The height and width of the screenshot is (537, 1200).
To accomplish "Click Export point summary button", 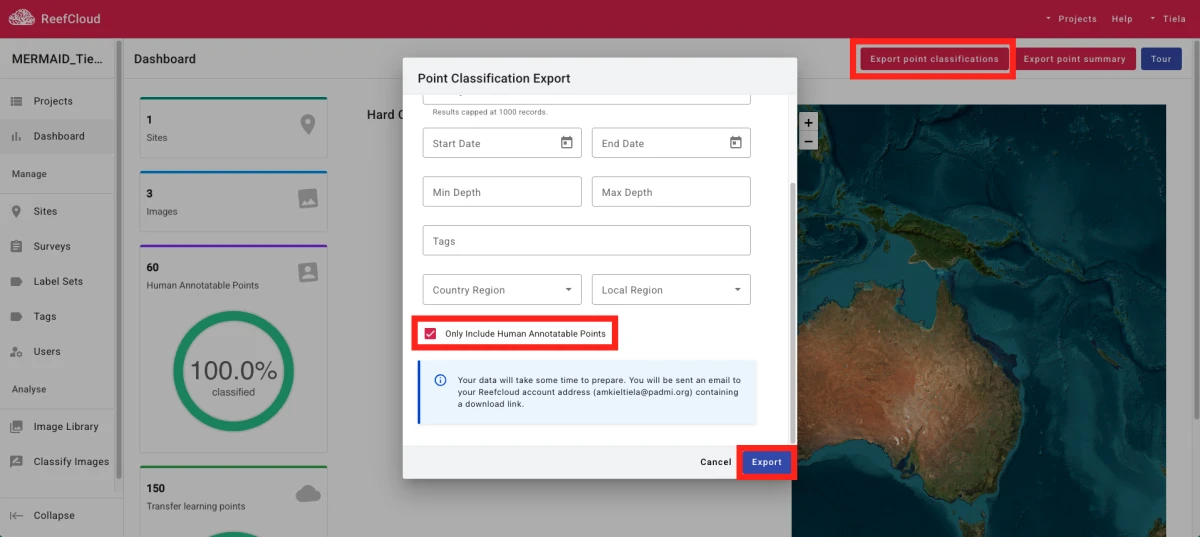I will click(x=1075, y=59).
